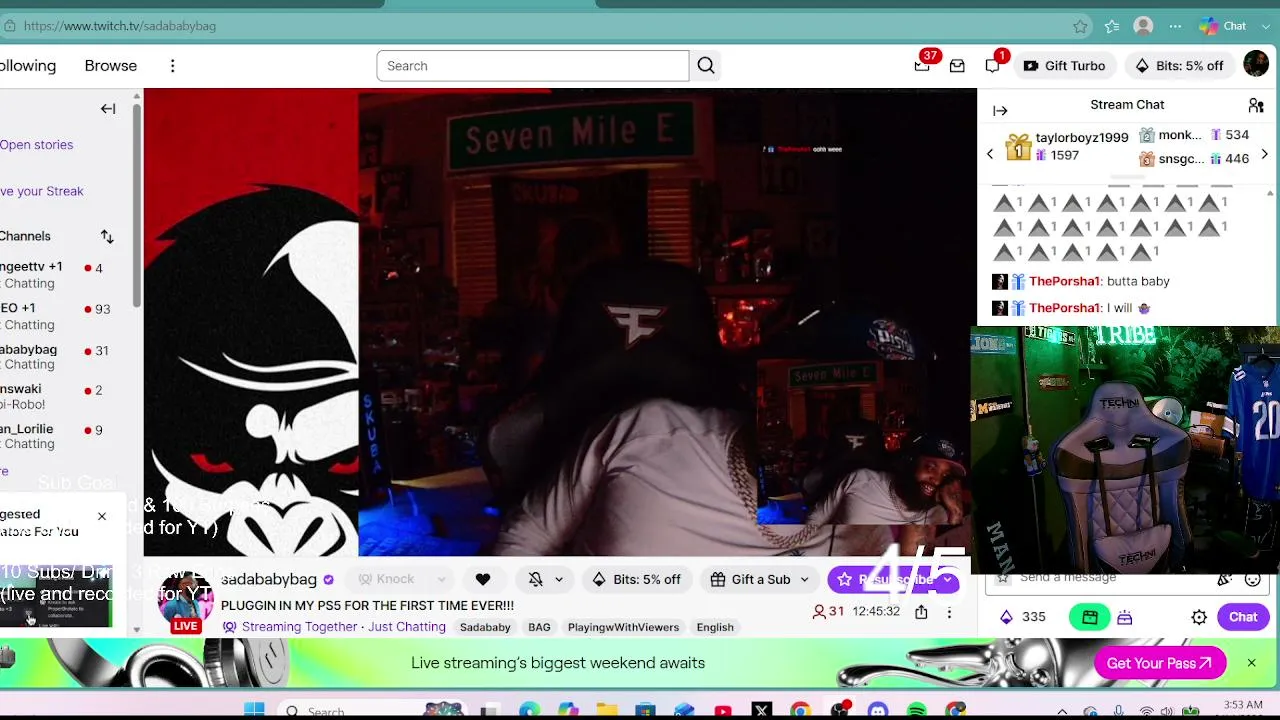This screenshot has height=720, width=1280.
Task: Open the English language tag
Action: 715,627
